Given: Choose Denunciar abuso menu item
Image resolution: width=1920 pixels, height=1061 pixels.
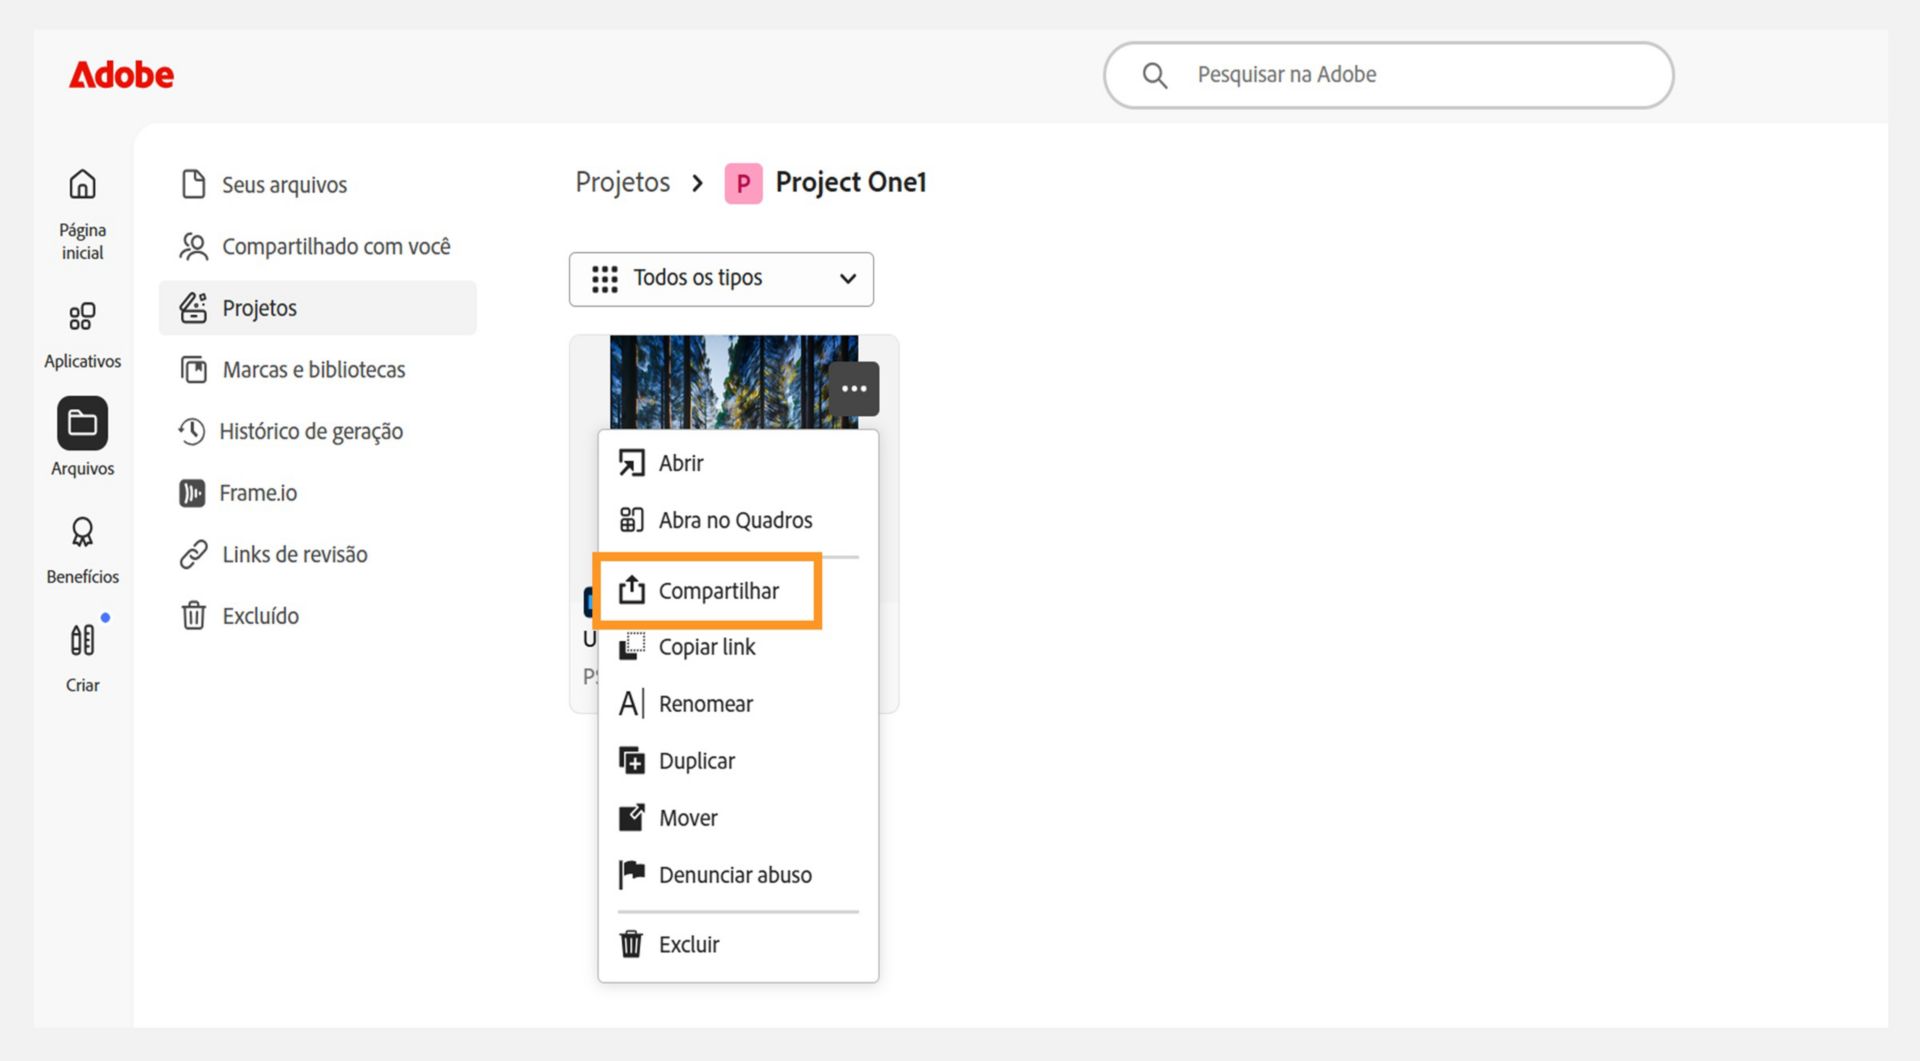Looking at the screenshot, I should click(x=738, y=875).
